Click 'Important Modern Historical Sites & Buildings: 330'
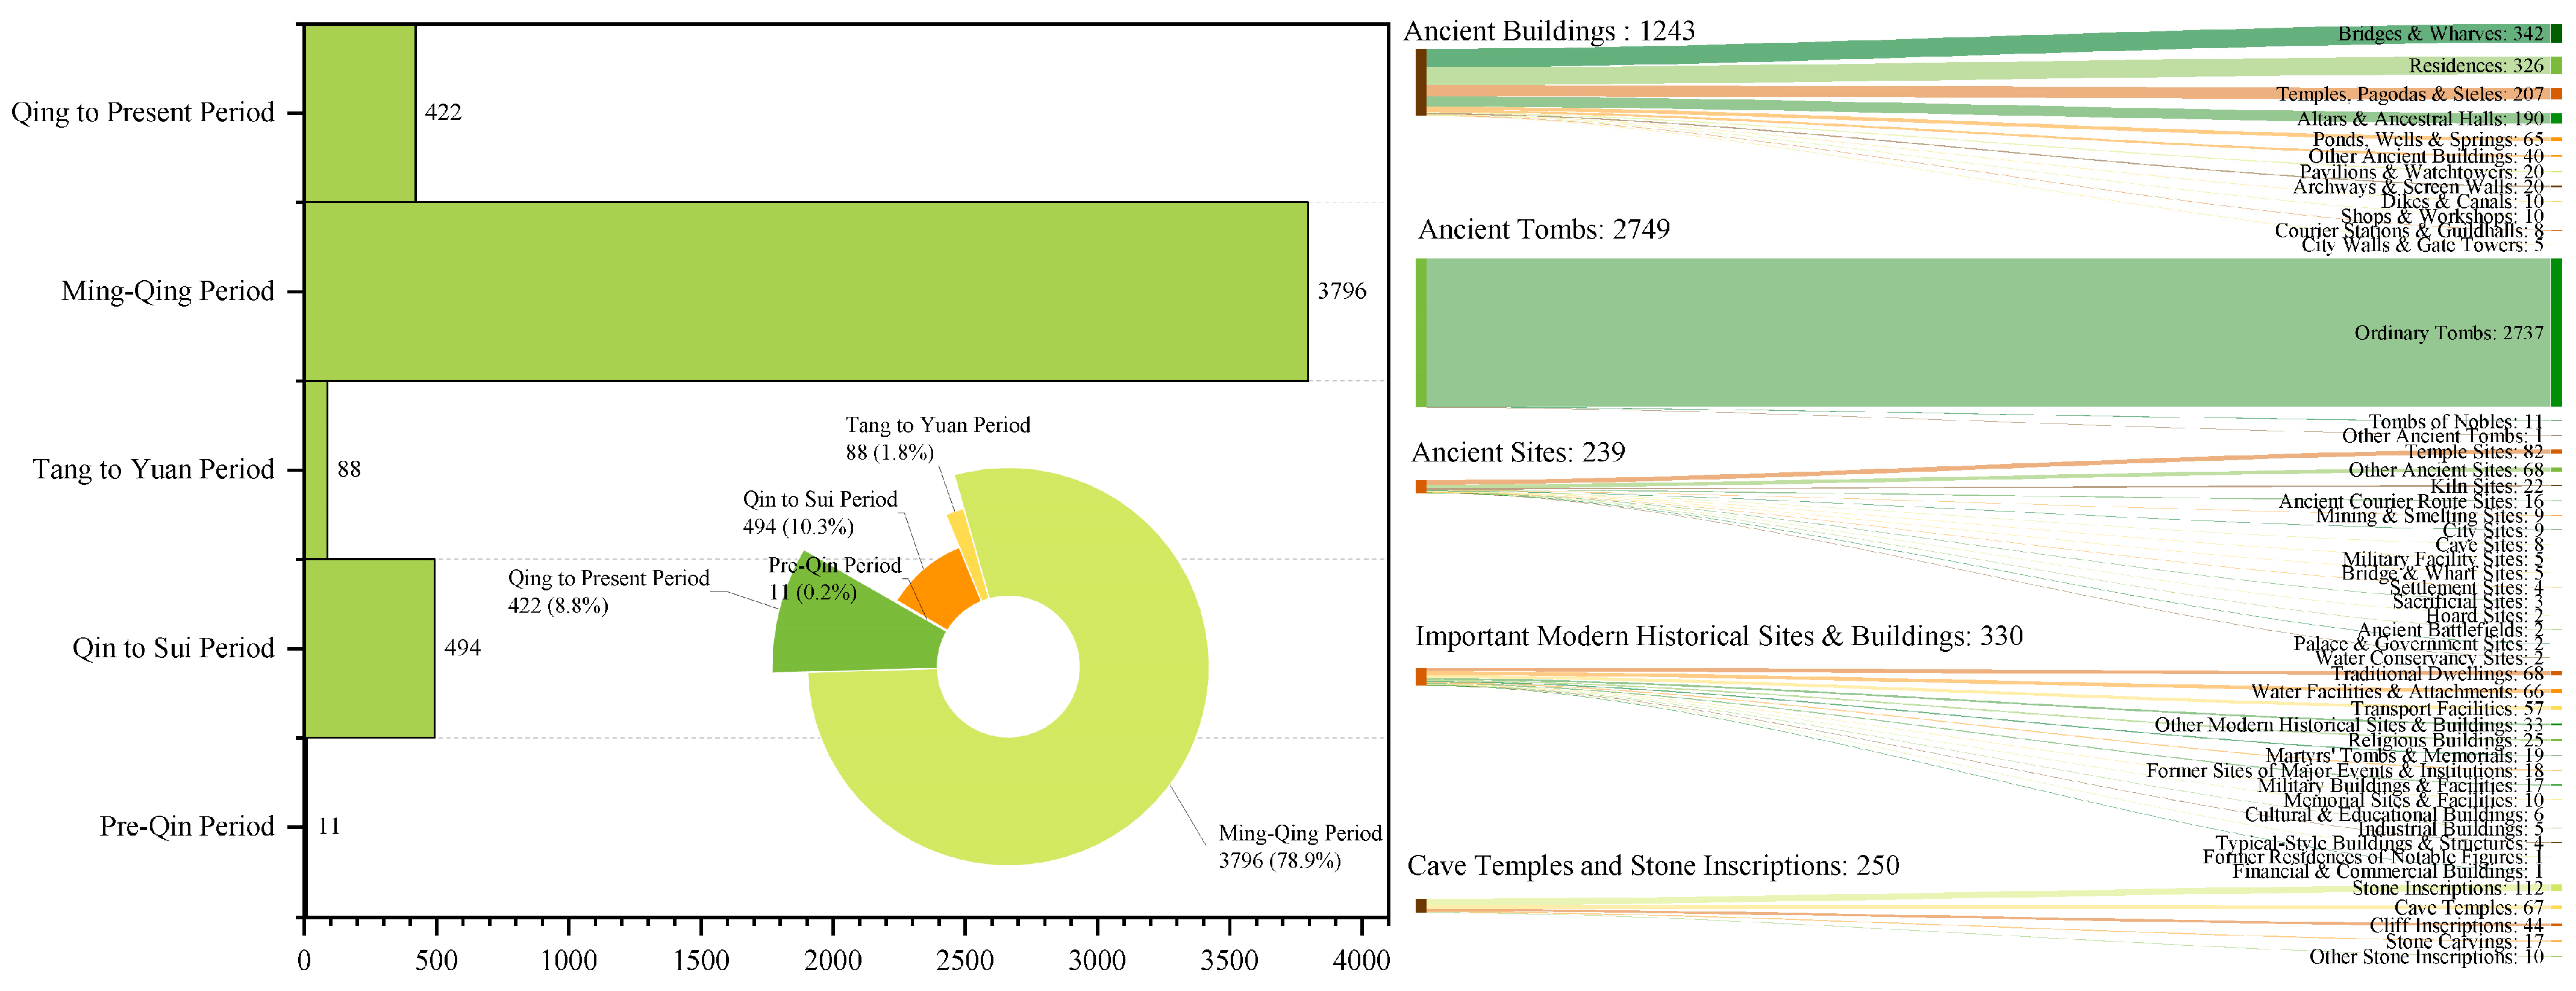 1719,636
